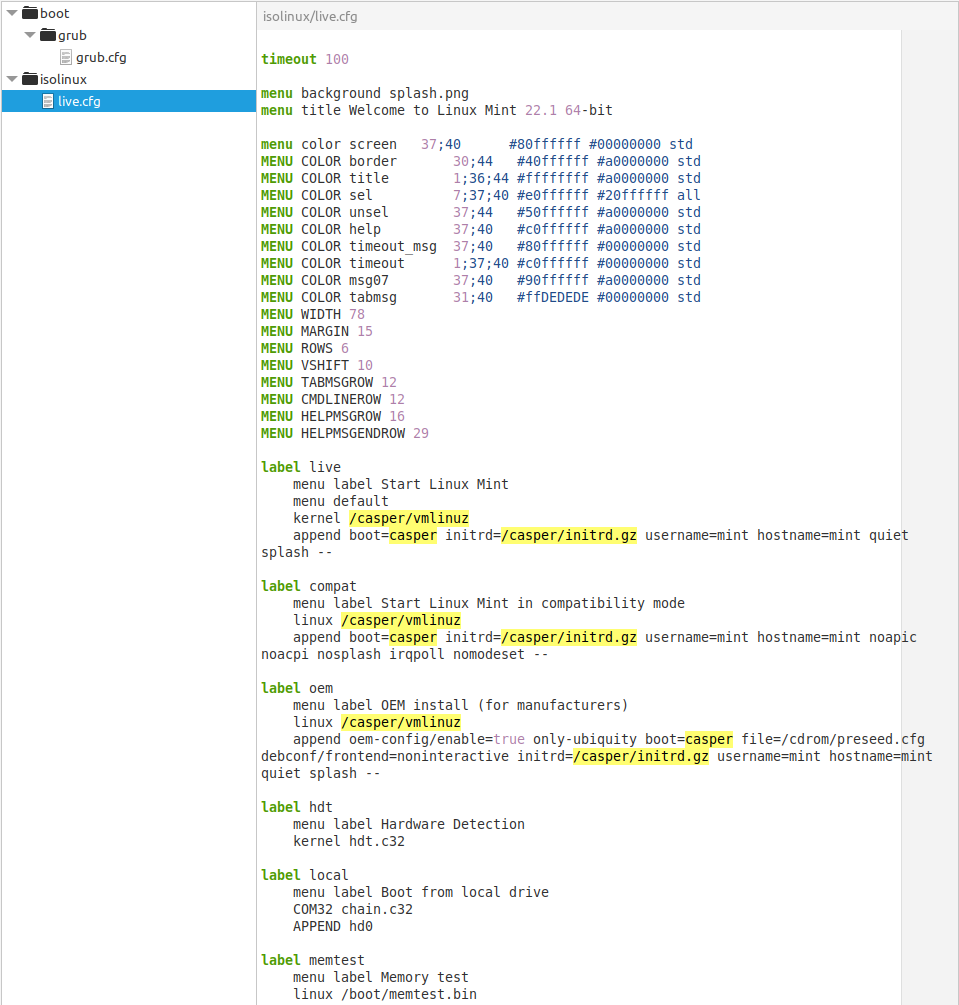Click the 'MENU COLOR unsel' line
The width and height of the screenshot is (959, 1005).
click(x=481, y=212)
